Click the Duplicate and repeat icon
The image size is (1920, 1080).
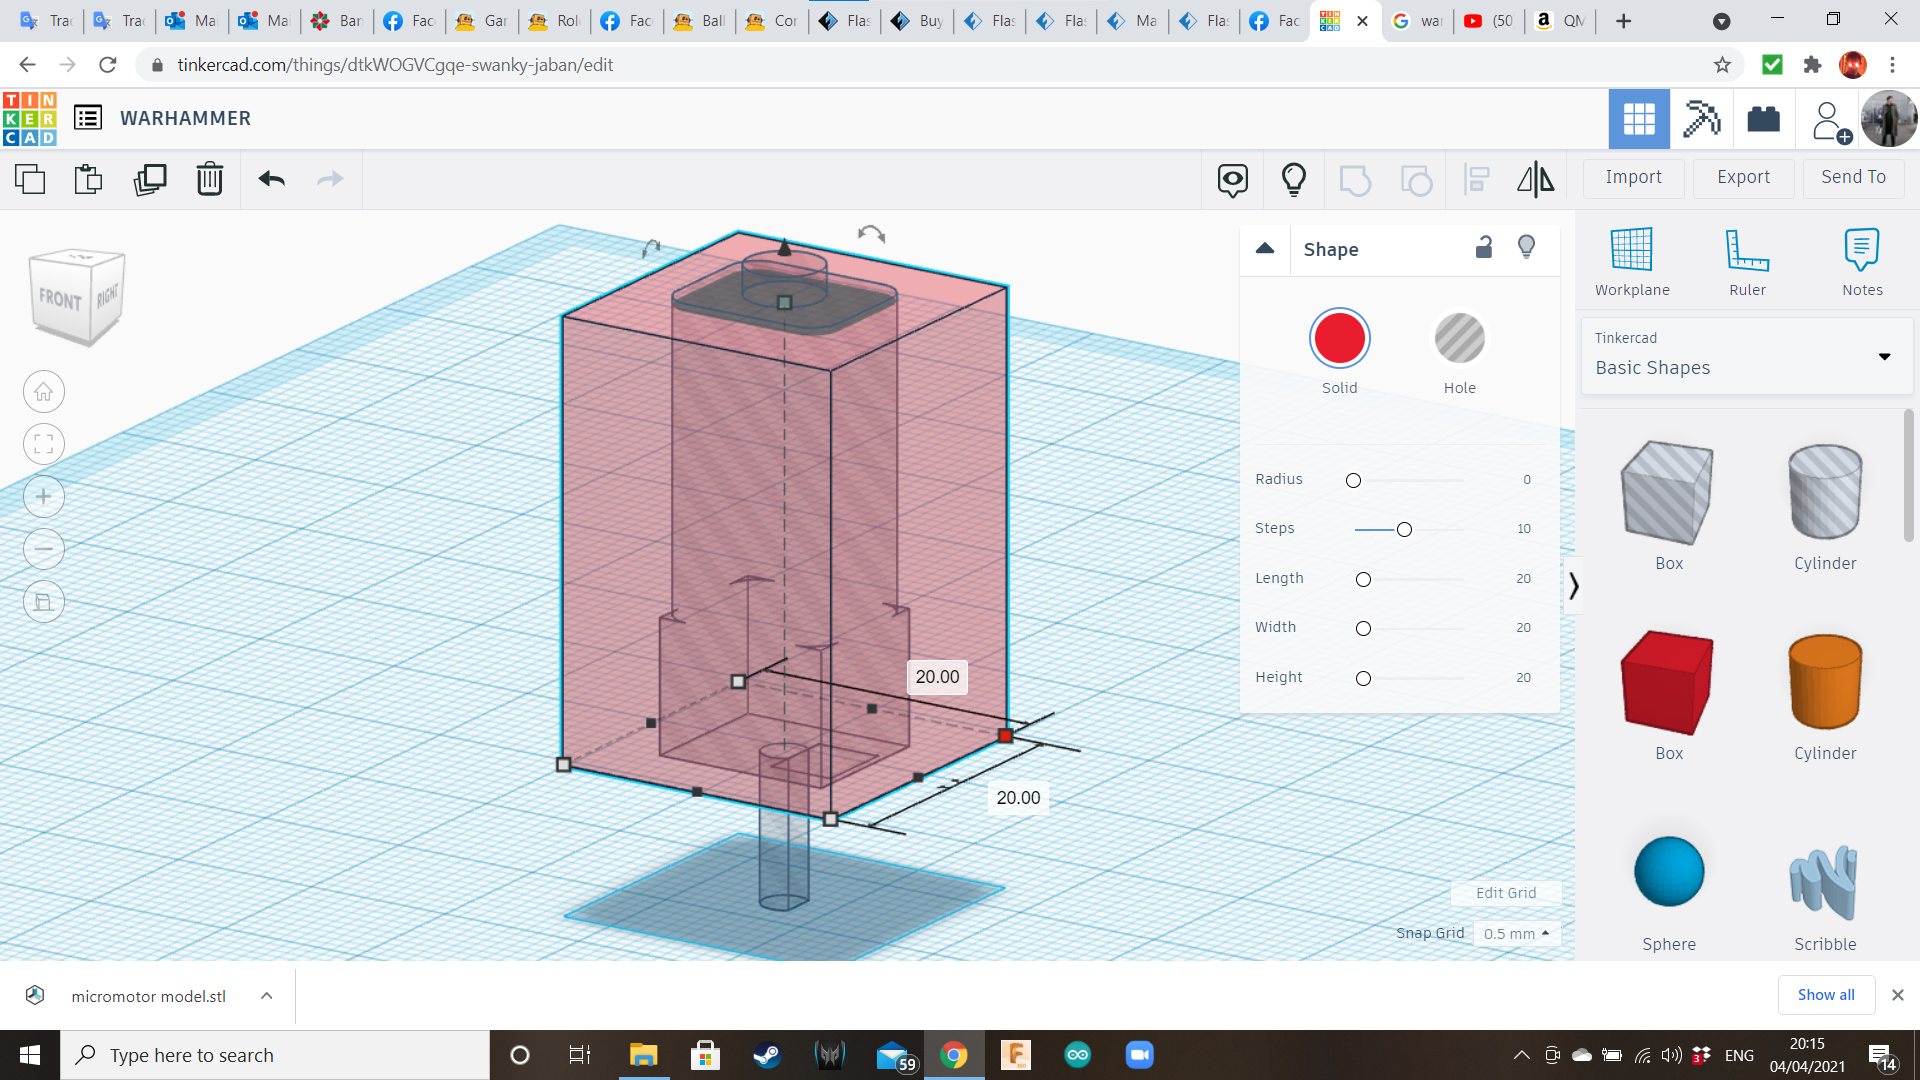150,180
